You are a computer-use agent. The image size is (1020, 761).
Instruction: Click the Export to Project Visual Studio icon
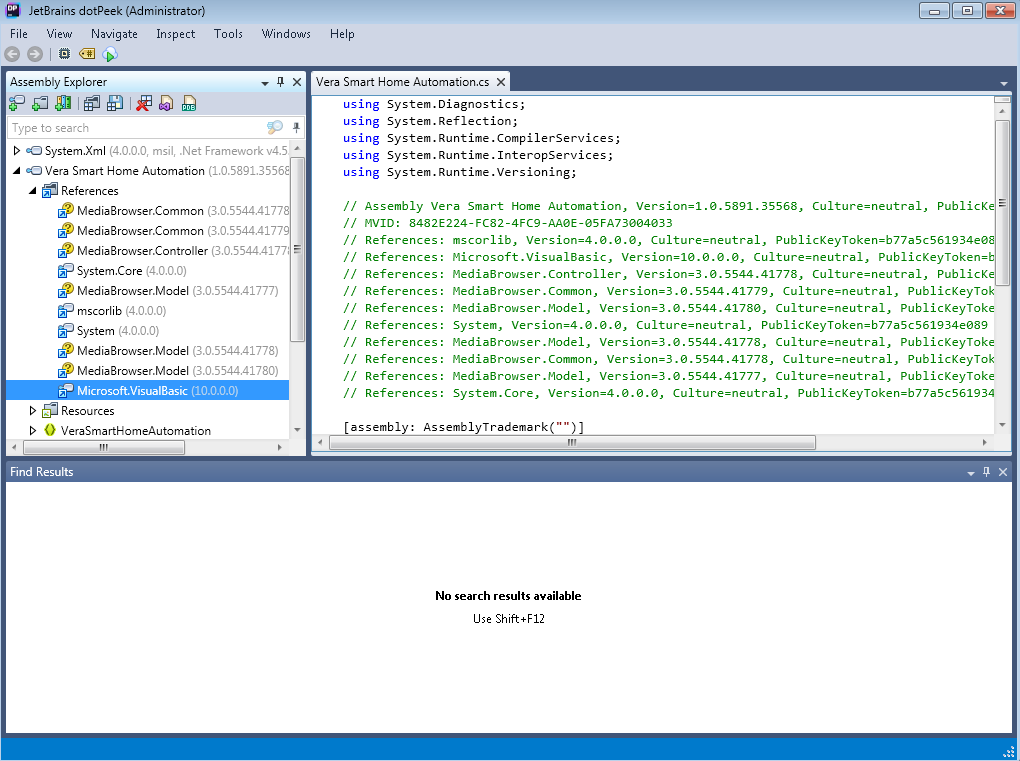click(166, 103)
